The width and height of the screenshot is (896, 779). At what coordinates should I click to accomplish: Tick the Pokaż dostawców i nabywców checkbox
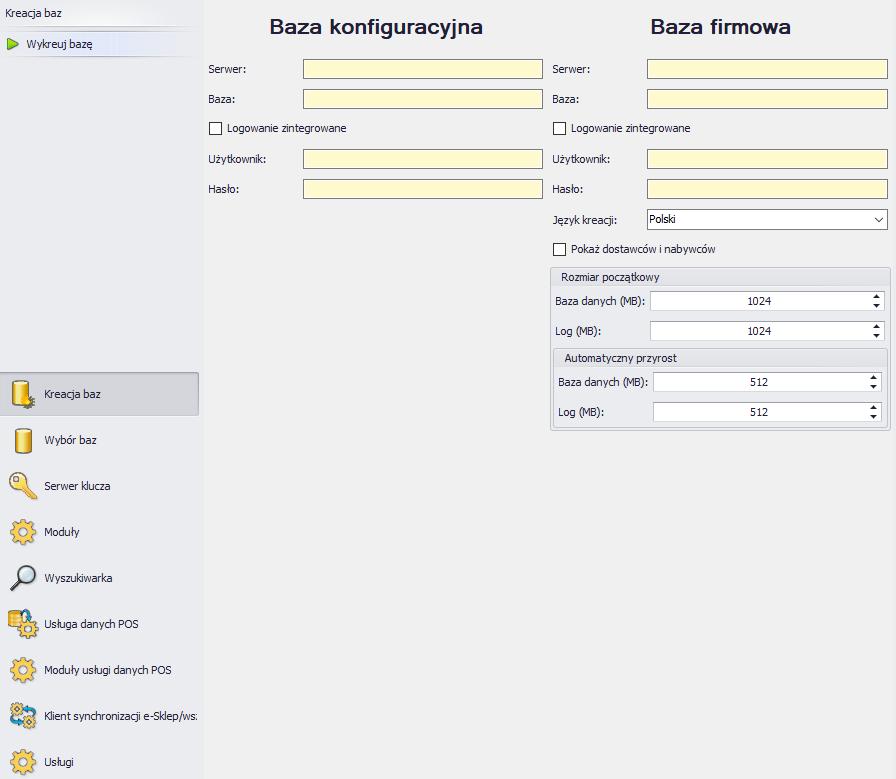[x=559, y=249]
